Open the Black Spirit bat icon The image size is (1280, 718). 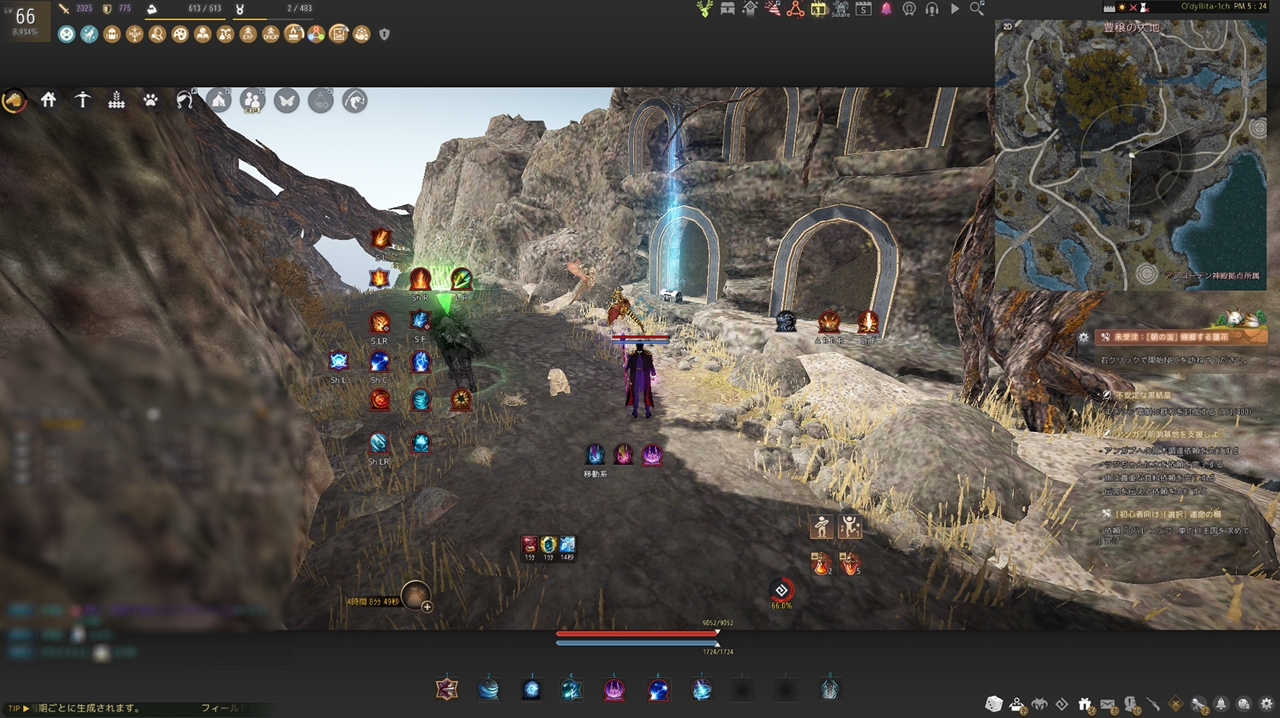click(x=1039, y=704)
